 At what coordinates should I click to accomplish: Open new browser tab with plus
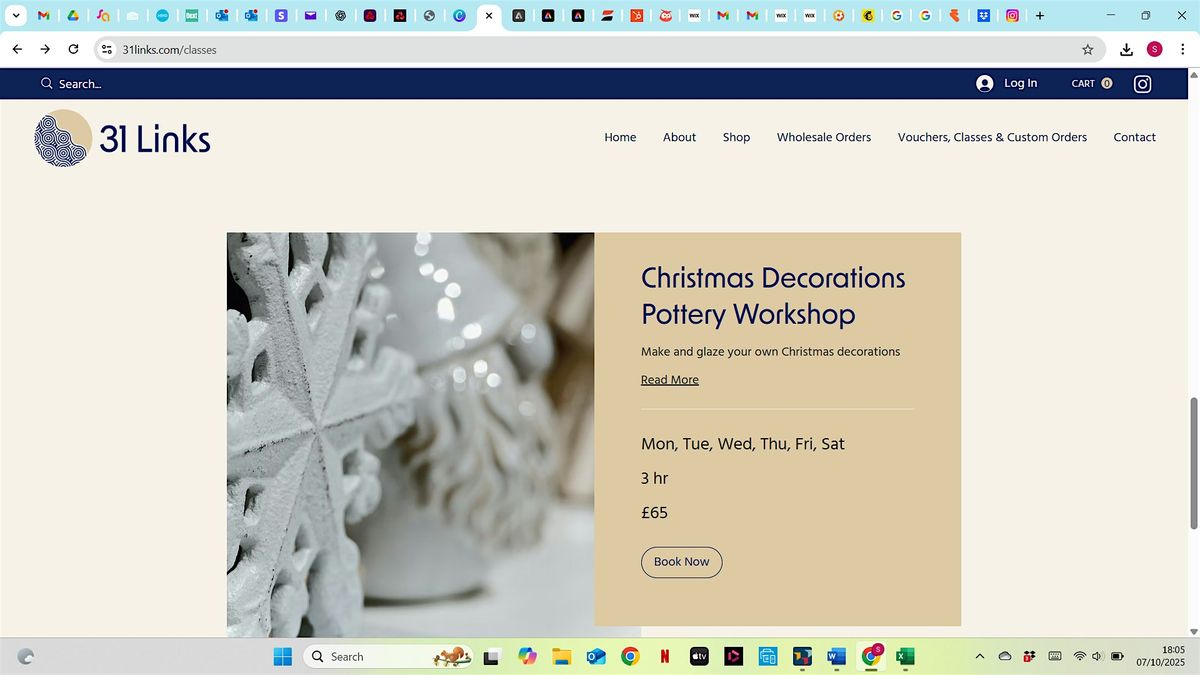1040,15
